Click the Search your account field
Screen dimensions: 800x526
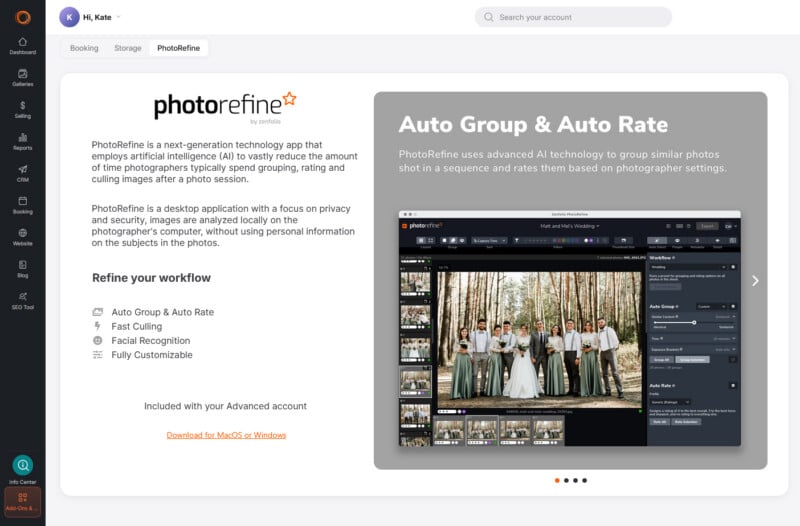point(573,17)
